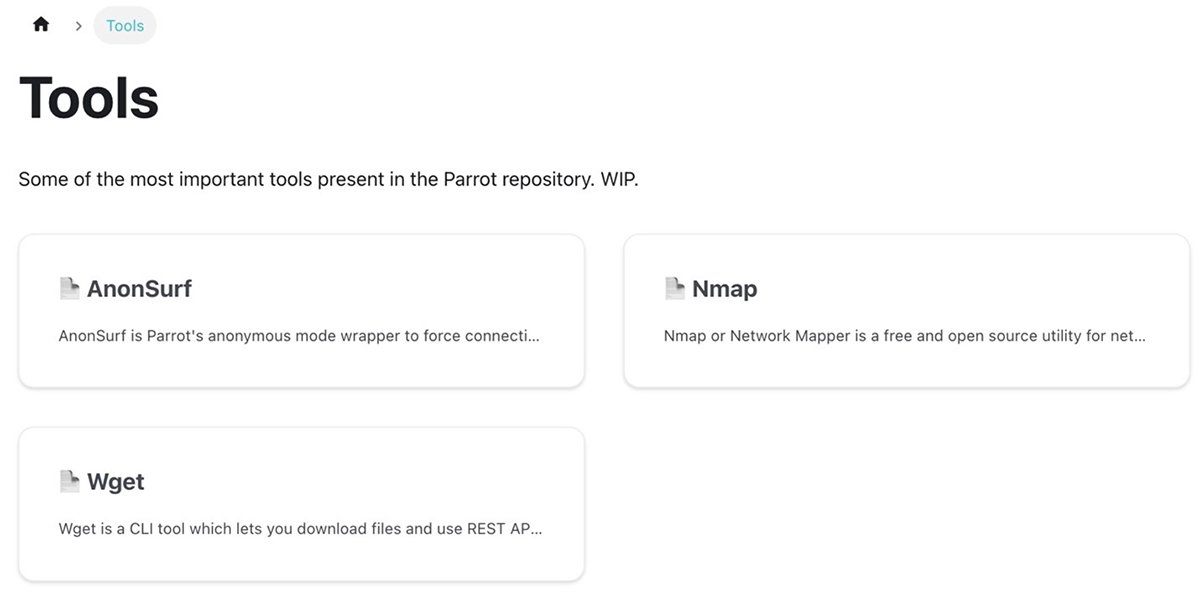Click the breadcrumb chevron separator
The height and width of the screenshot is (596, 1200).
78,26
